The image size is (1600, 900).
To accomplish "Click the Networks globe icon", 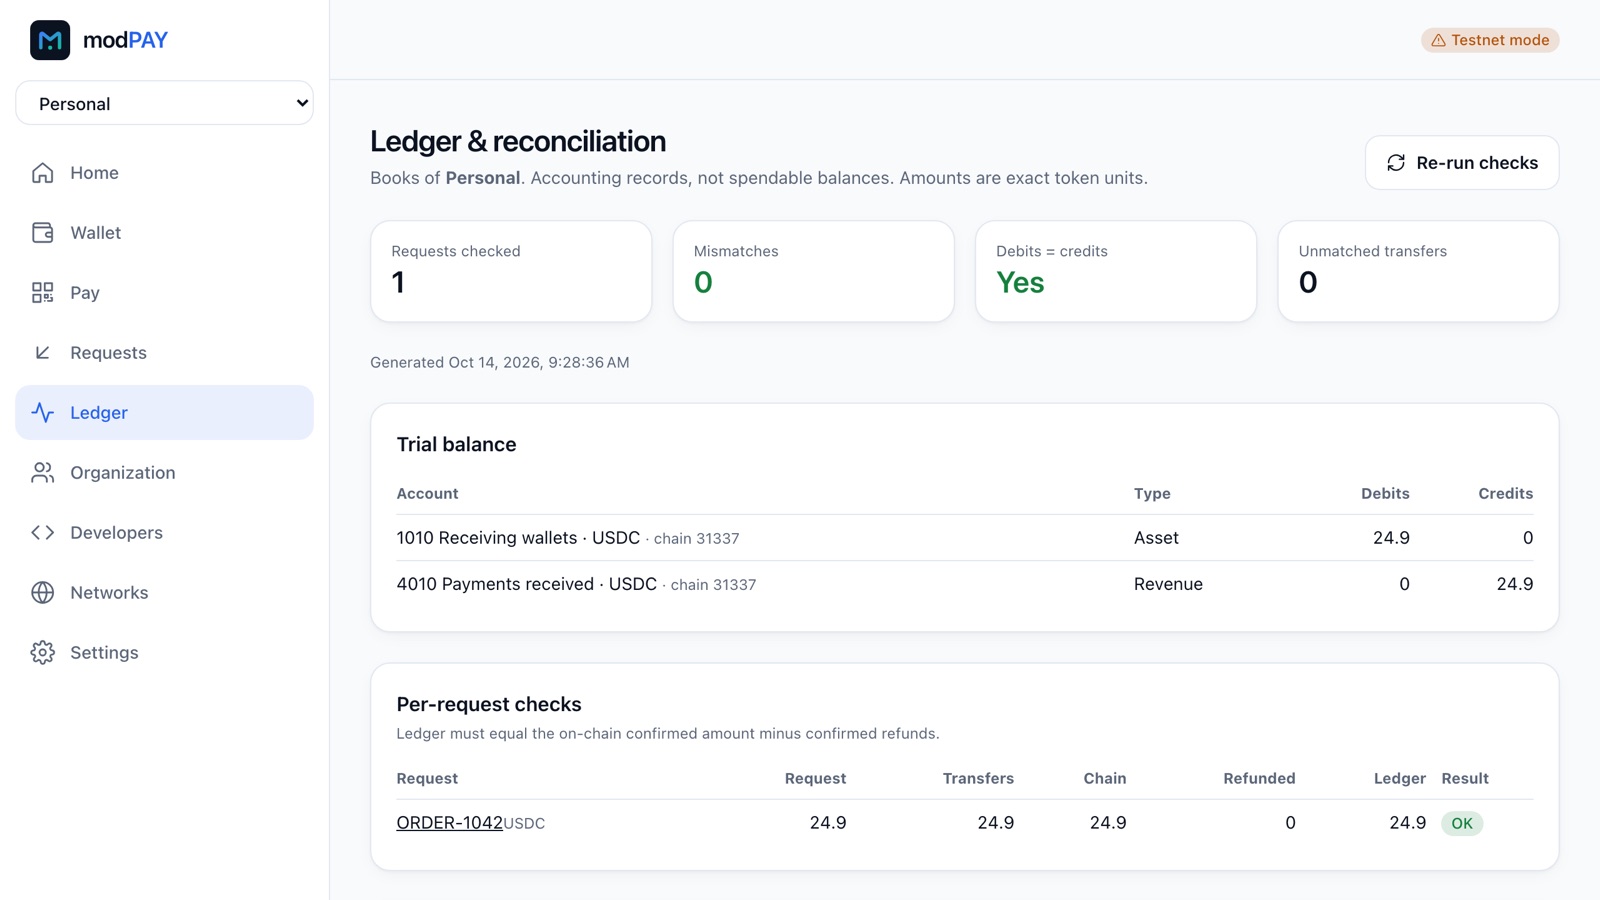I will (42, 593).
